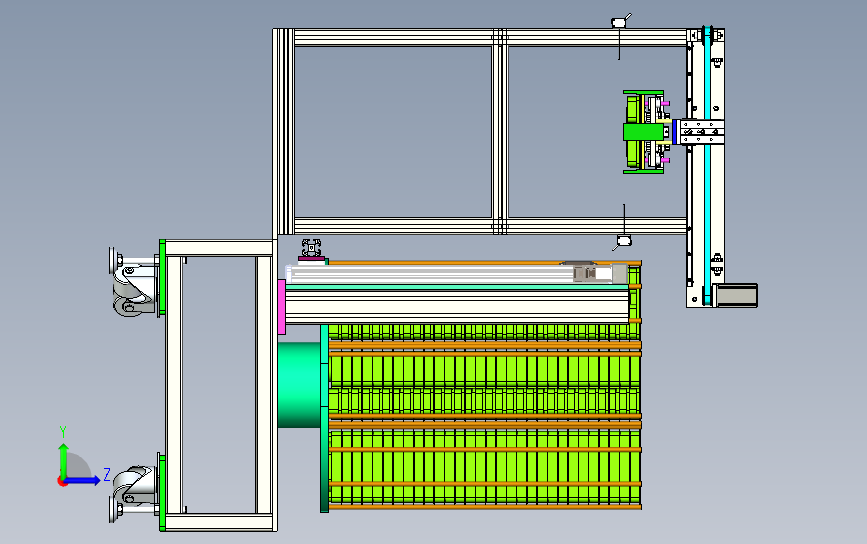Select the green Y axis arrow

[63, 460]
